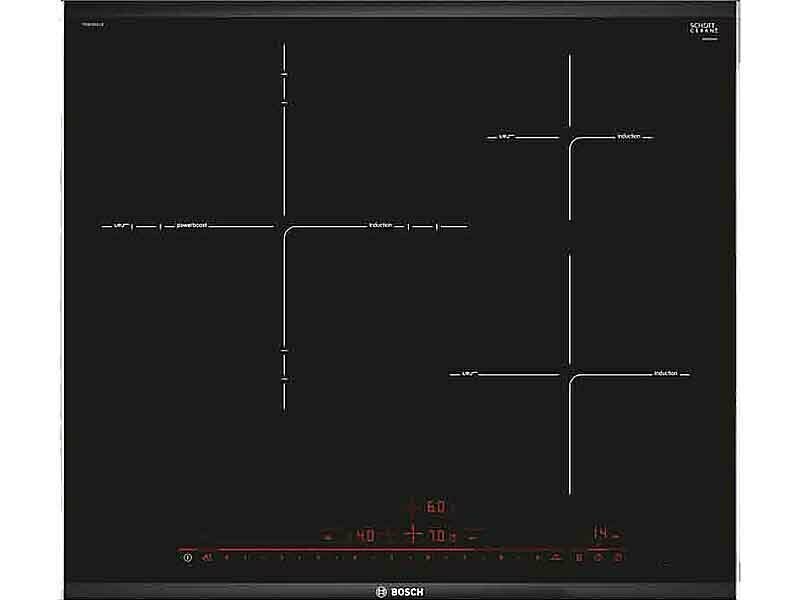Select the display showing 40
The width and height of the screenshot is (800, 600).
coord(365,535)
